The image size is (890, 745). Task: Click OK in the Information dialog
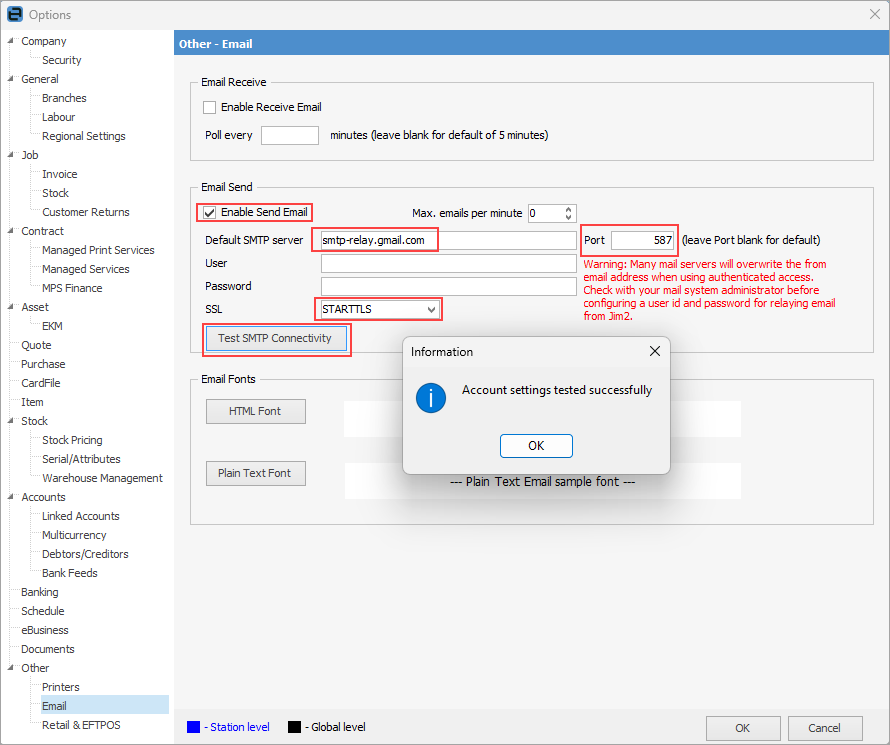(536, 446)
